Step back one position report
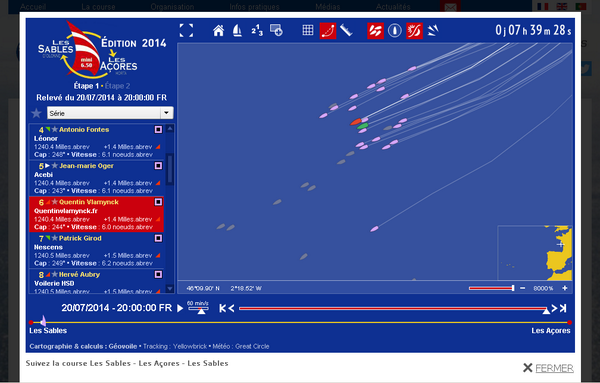600x383 pixels. point(231,308)
